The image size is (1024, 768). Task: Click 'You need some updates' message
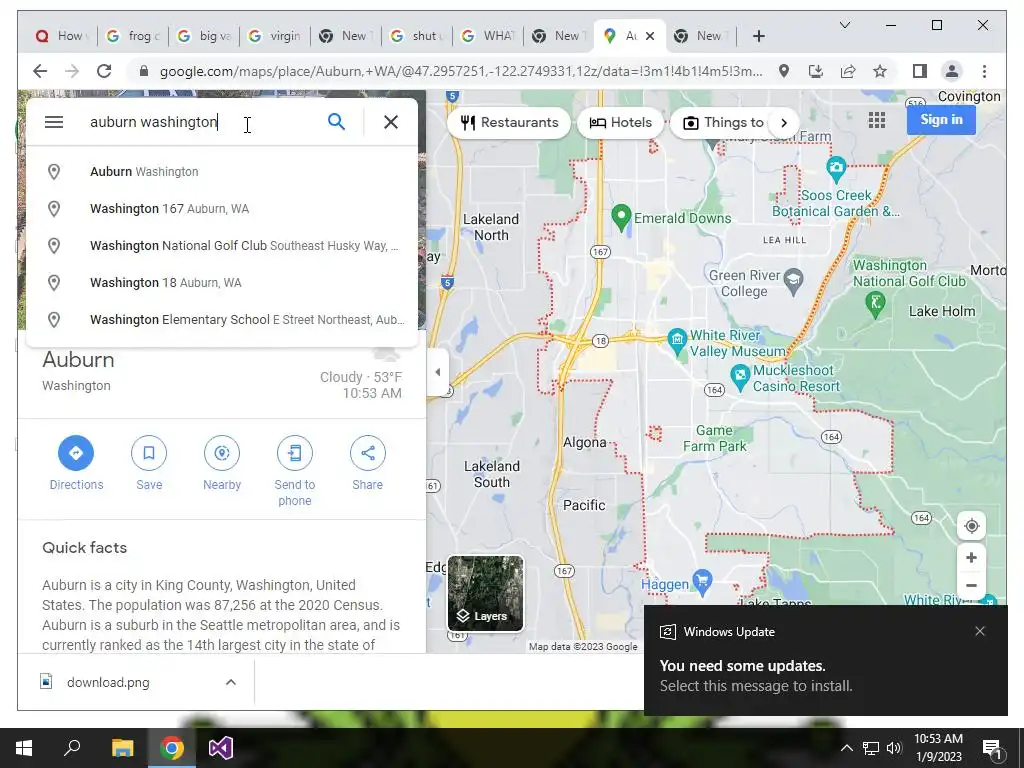[x=743, y=665]
